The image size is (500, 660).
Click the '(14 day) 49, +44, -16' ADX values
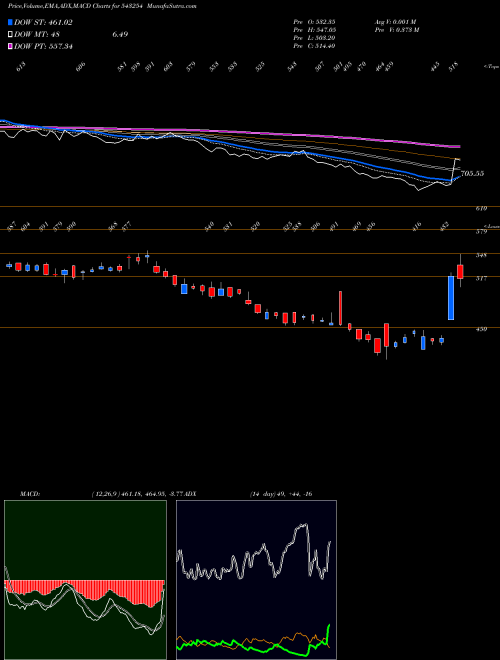click(x=281, y=494)
